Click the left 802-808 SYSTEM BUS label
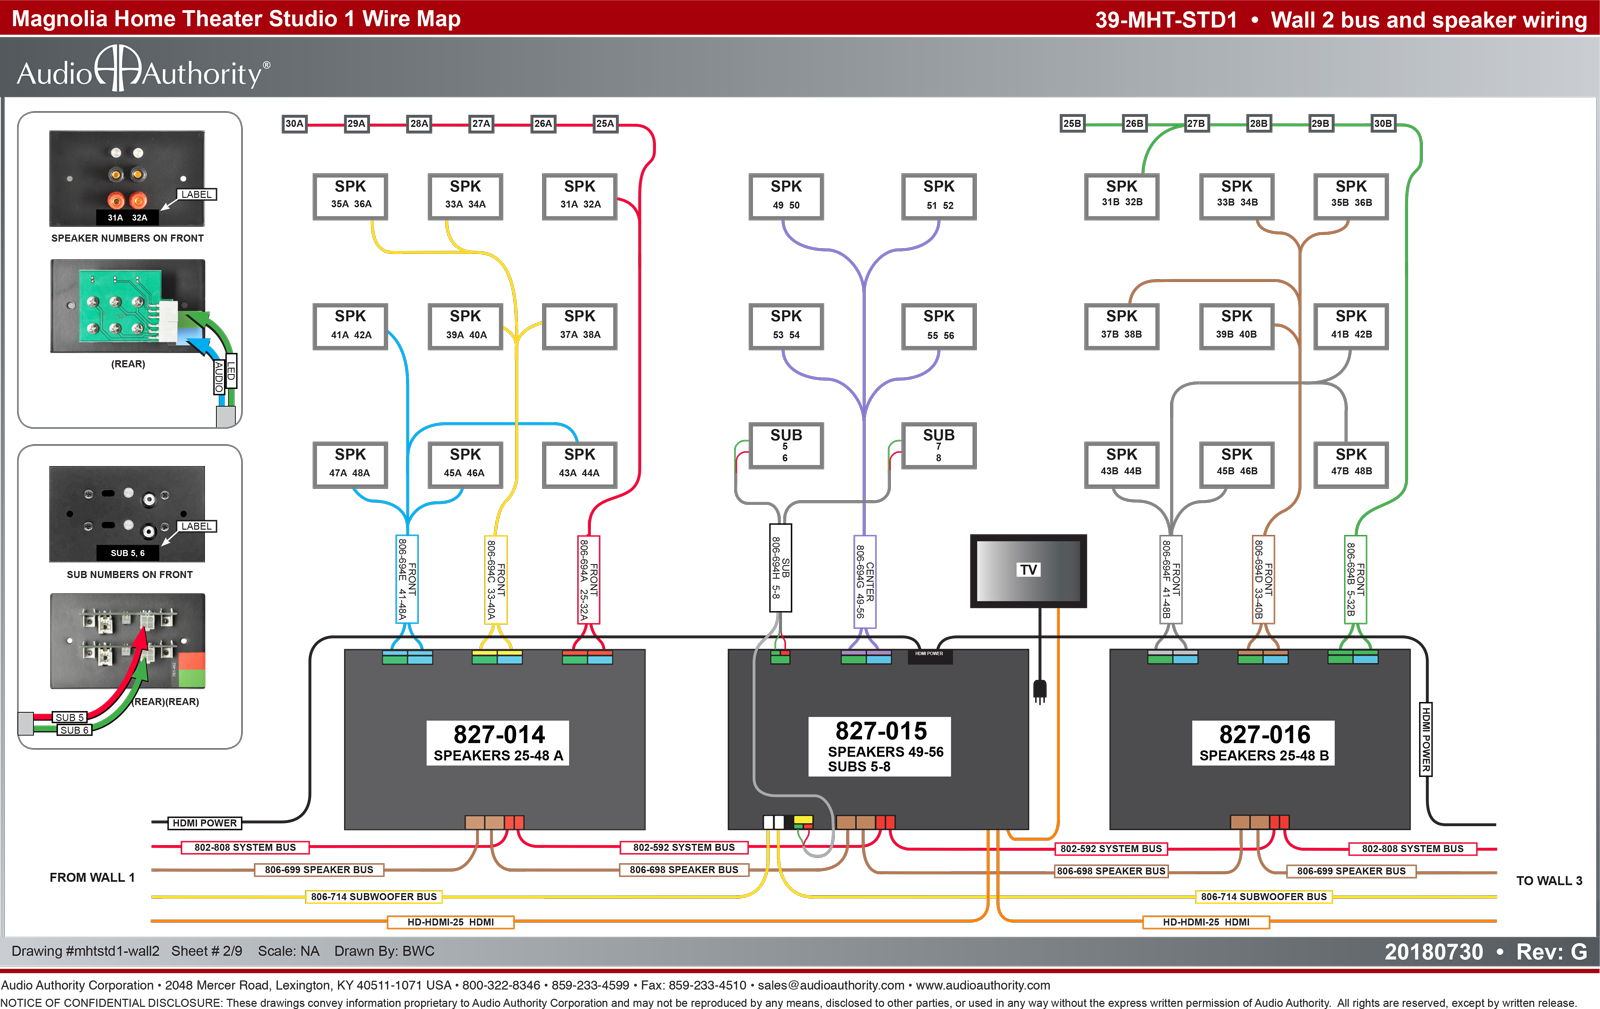The image size is (1600, 1009). (245, 847)
